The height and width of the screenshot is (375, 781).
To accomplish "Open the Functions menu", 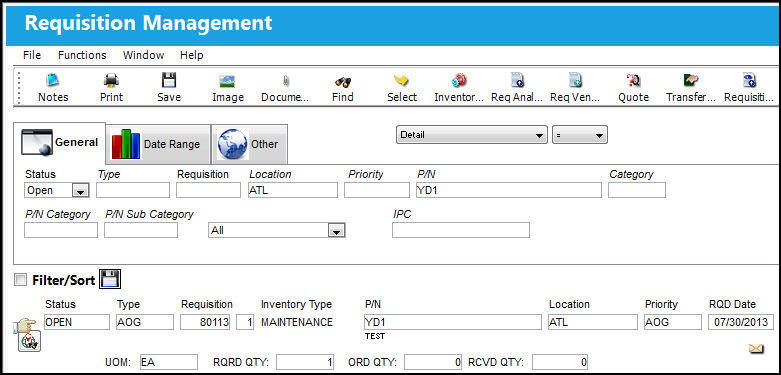I will coord(82,55).
